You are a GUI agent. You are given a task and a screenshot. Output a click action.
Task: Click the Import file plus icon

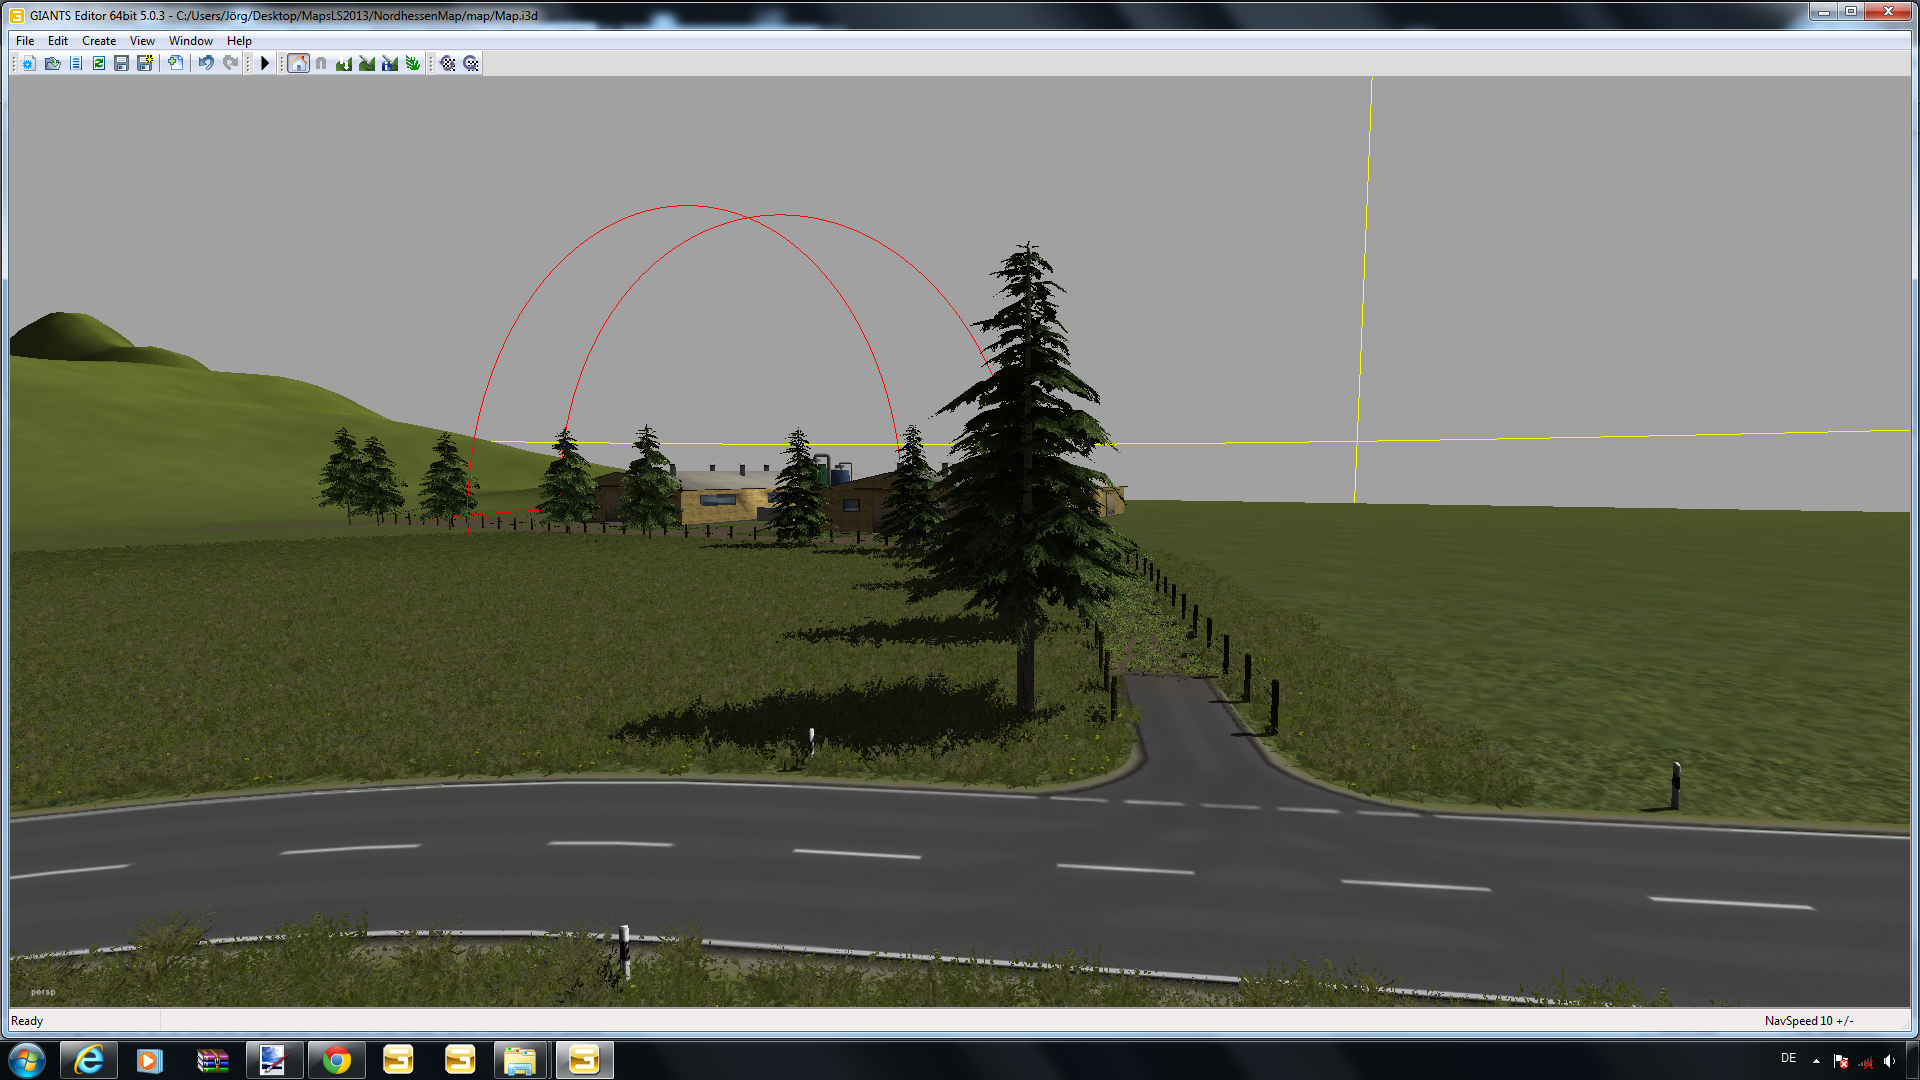(x=175, y=63)
